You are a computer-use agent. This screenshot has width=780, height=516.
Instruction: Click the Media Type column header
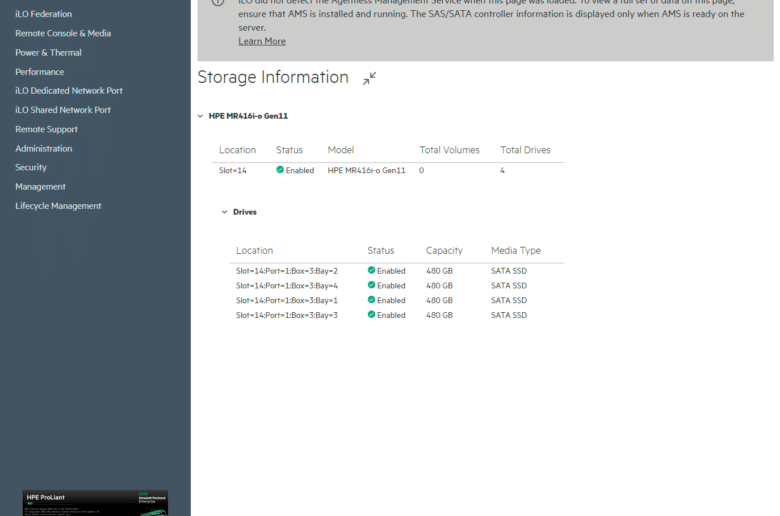coord(516,251)
